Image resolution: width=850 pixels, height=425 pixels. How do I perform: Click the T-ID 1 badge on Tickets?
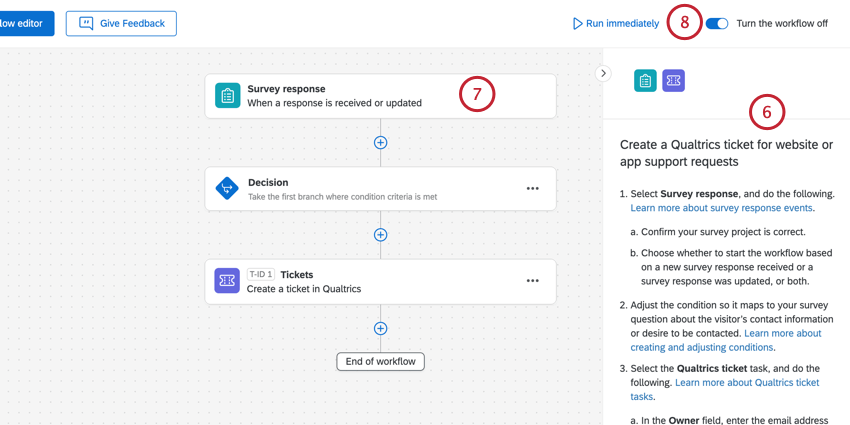click(x=260, y=274)
